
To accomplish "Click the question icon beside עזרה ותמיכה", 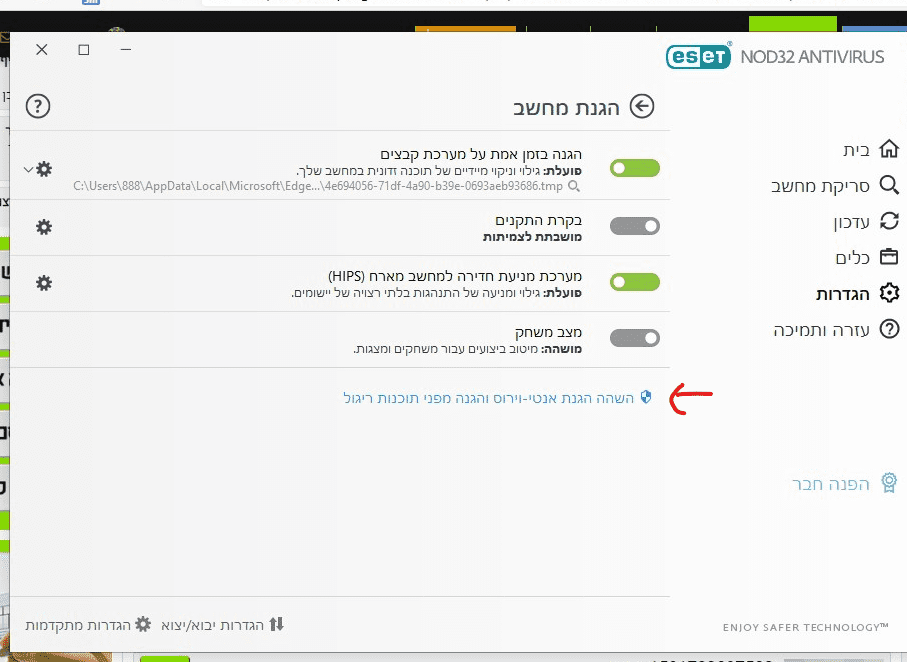I will click(x=889, y=329).
